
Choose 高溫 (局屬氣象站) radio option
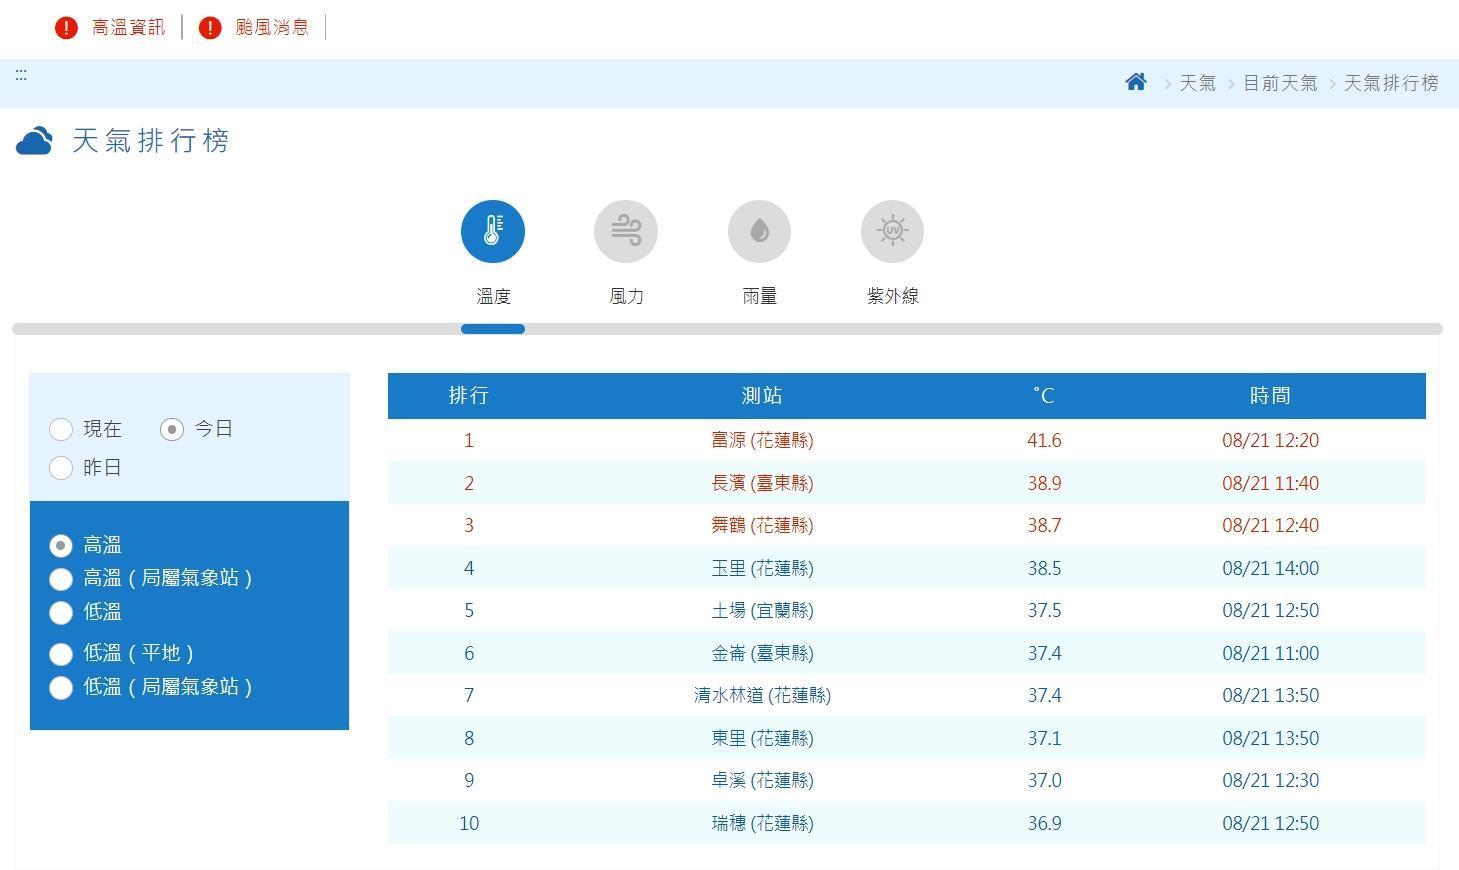tap(61, 579)
